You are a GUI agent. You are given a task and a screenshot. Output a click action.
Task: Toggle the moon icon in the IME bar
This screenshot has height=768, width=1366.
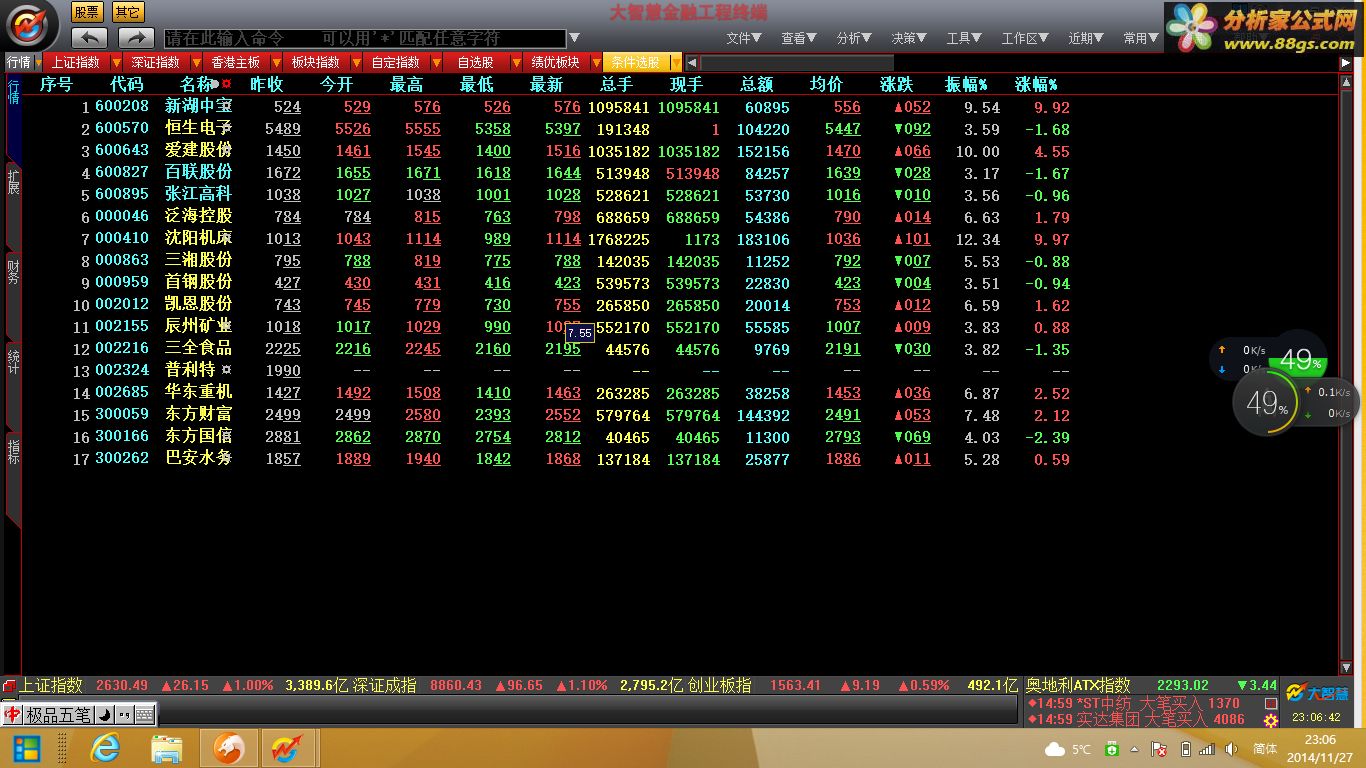click(x=104, y=715)
